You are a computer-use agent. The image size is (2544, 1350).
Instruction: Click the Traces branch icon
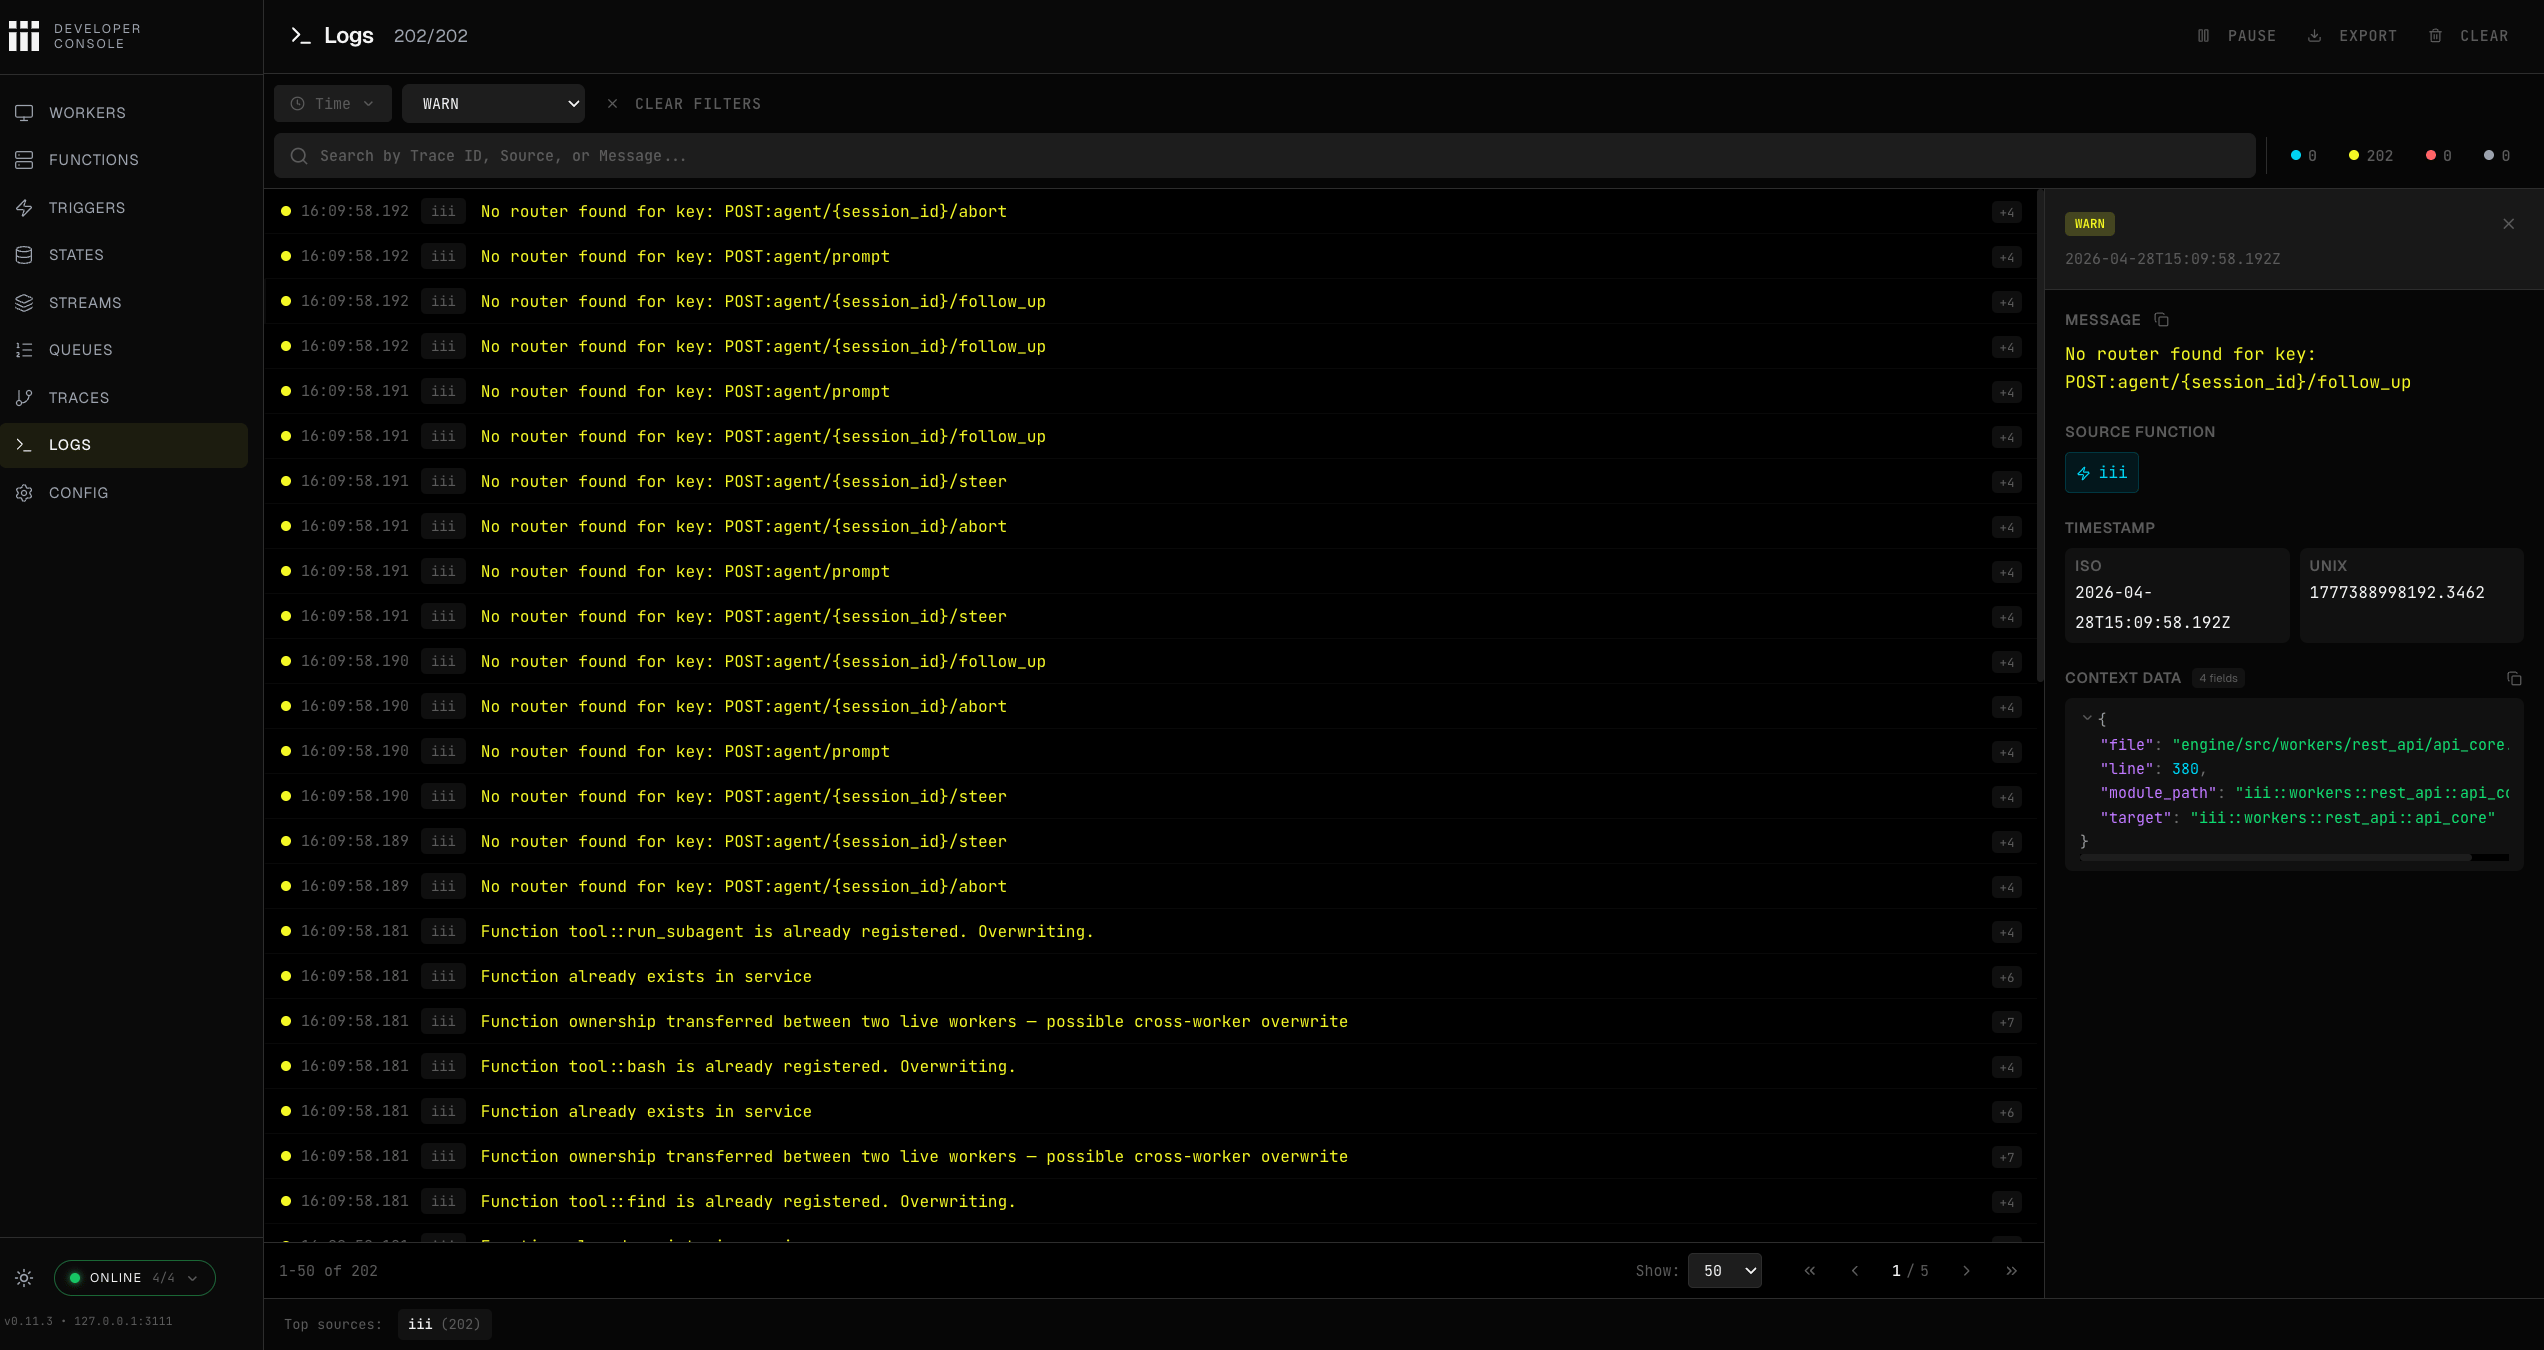(x=24, y=398)
